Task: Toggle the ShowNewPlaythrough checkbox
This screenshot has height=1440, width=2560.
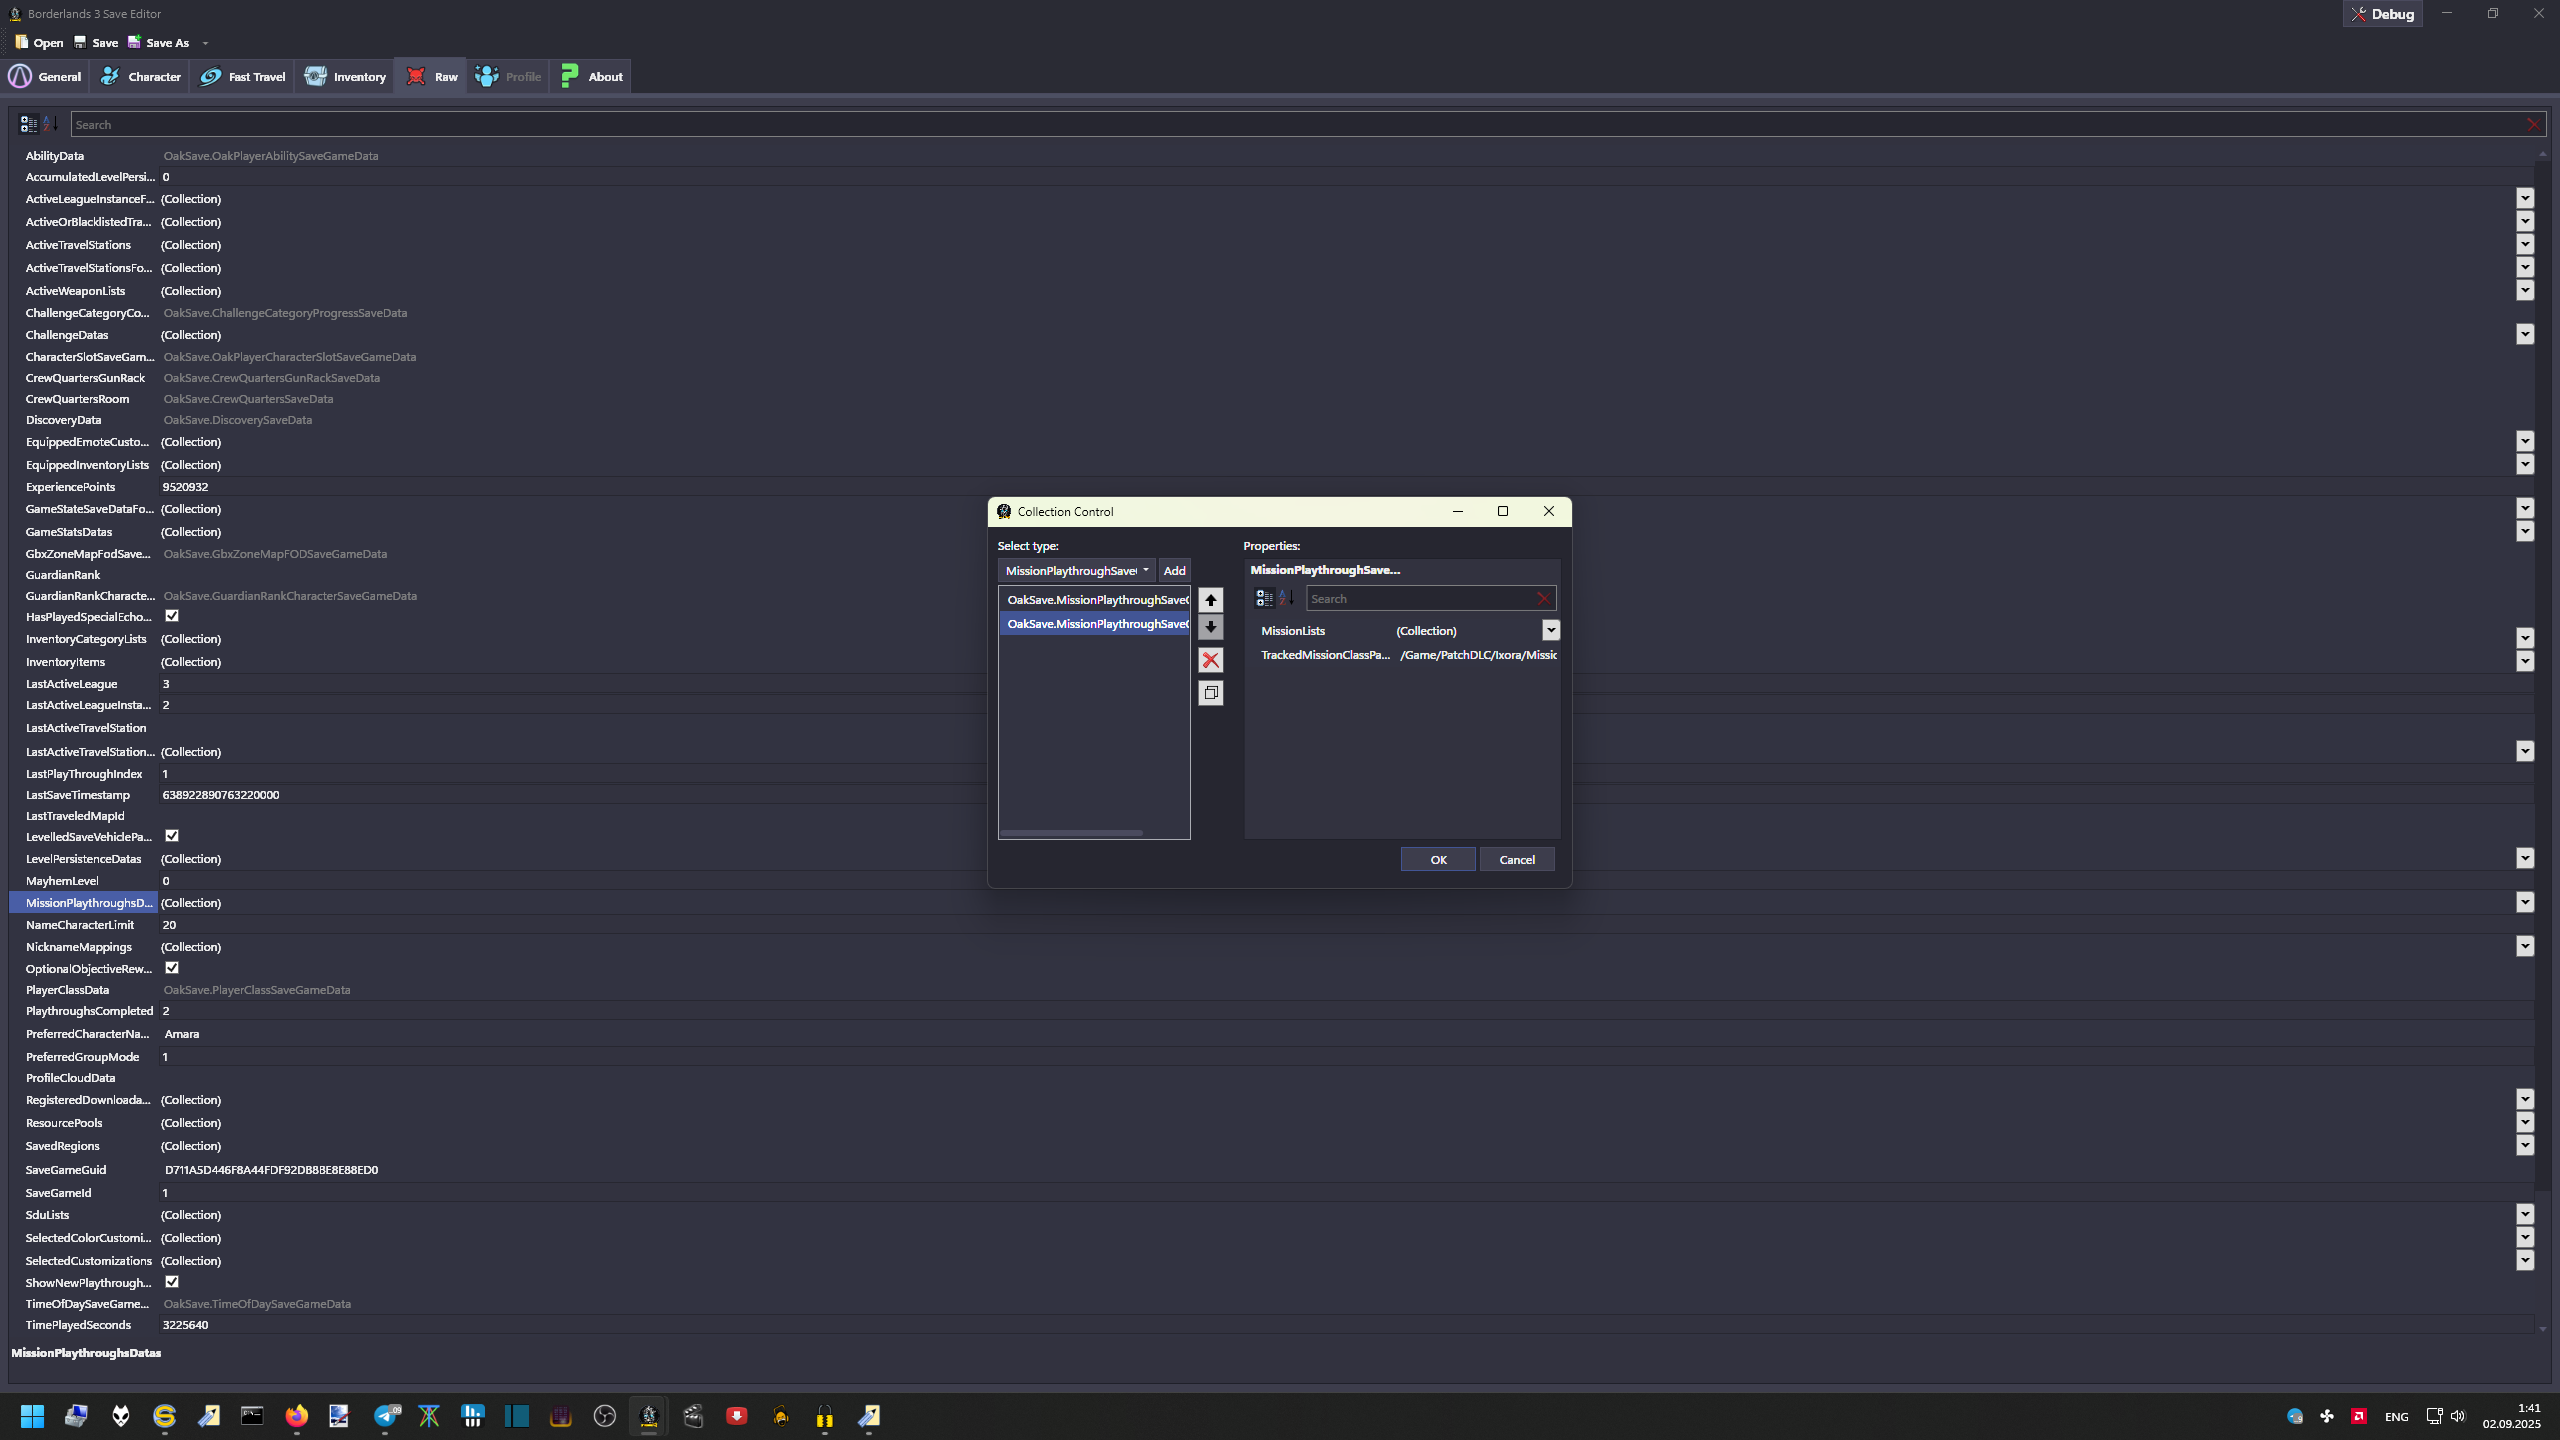Action: [172, 1282]
